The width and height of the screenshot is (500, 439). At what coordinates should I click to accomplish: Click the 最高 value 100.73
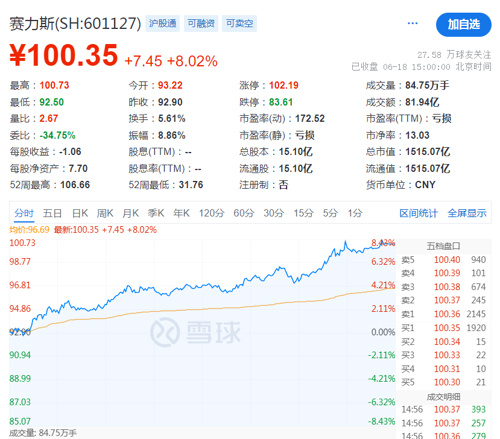pos(54,85)
